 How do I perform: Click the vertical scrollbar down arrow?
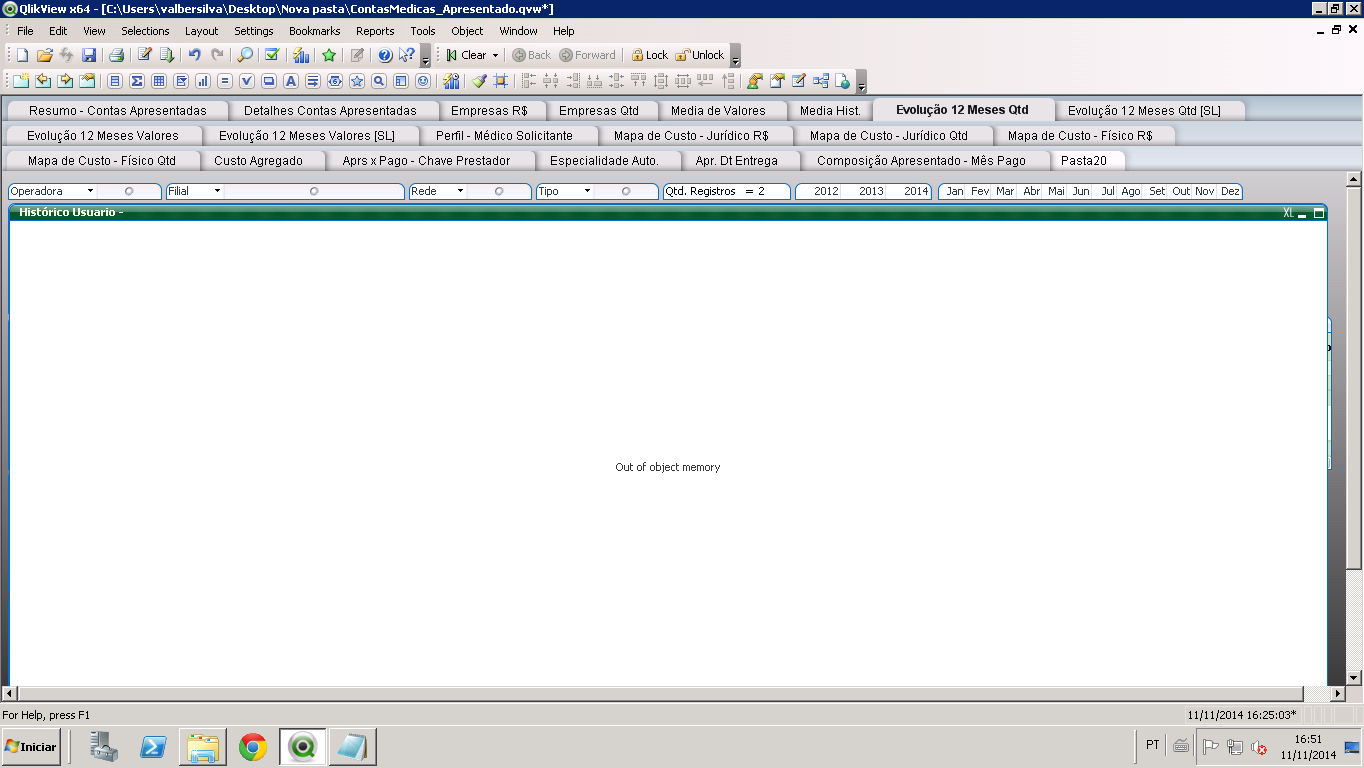(x=1354, y=677)
